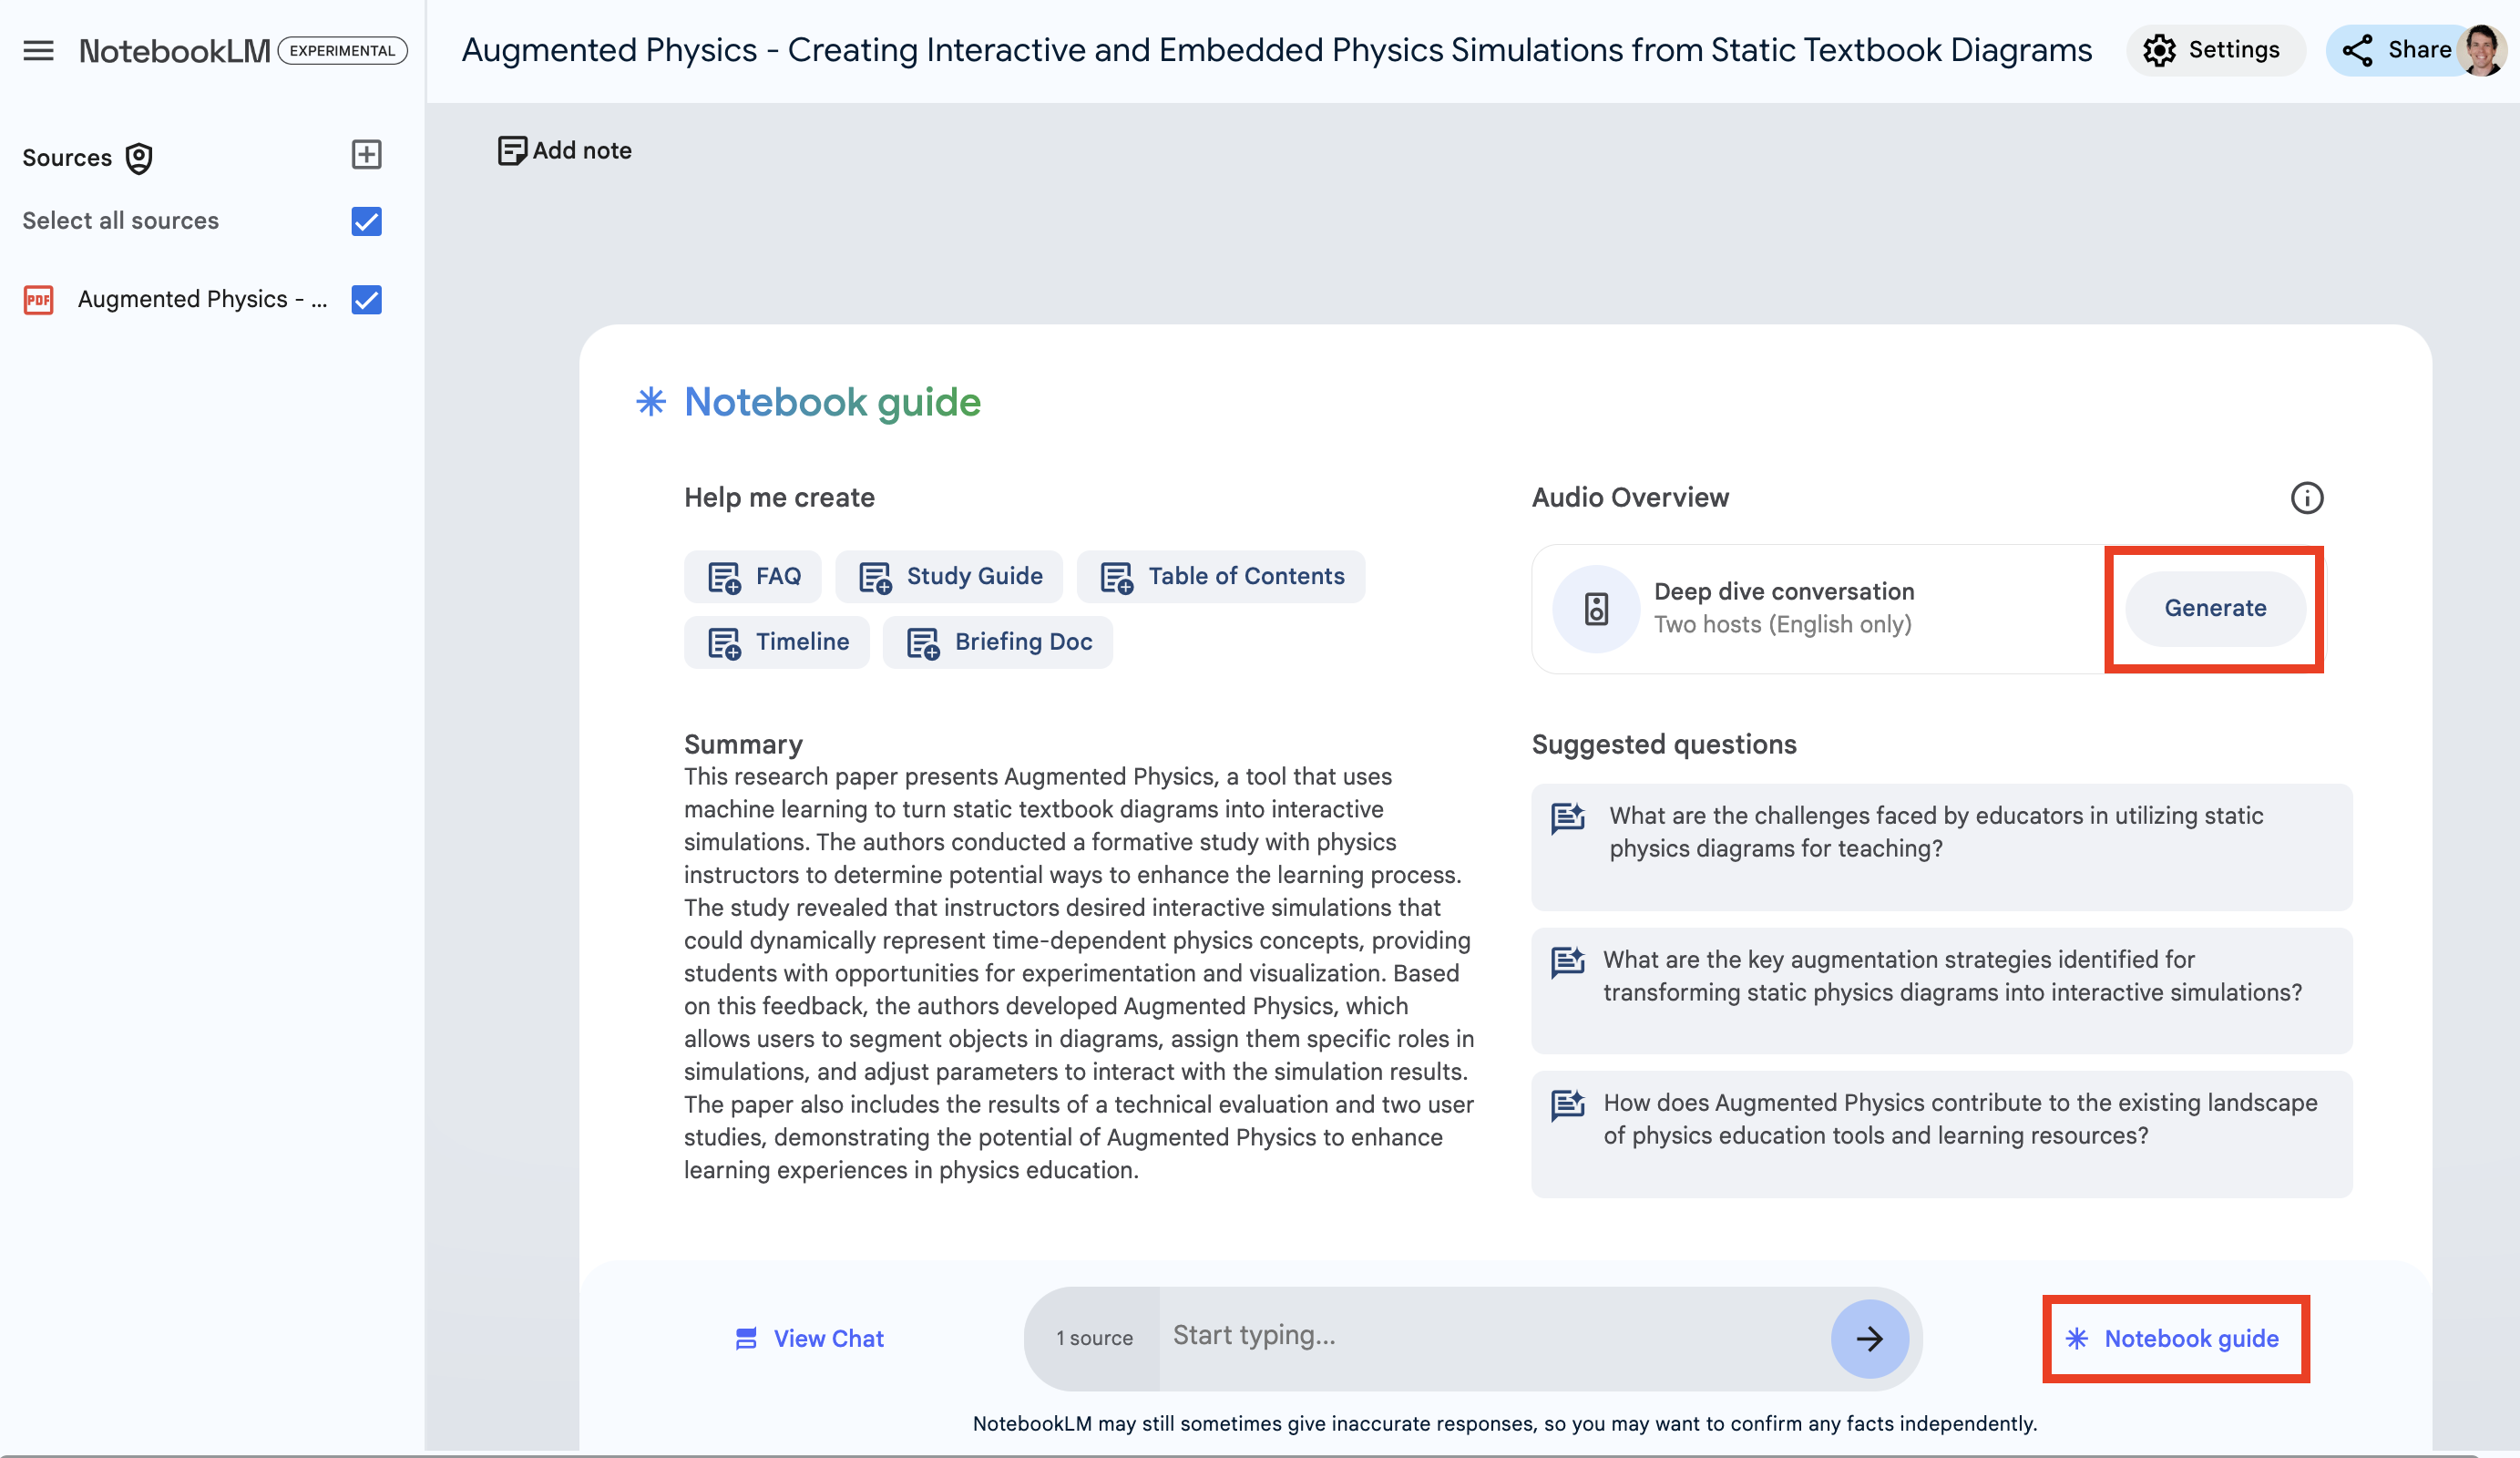Open View Chat
The image size is (2520, 1458).
pos(809,1338)
